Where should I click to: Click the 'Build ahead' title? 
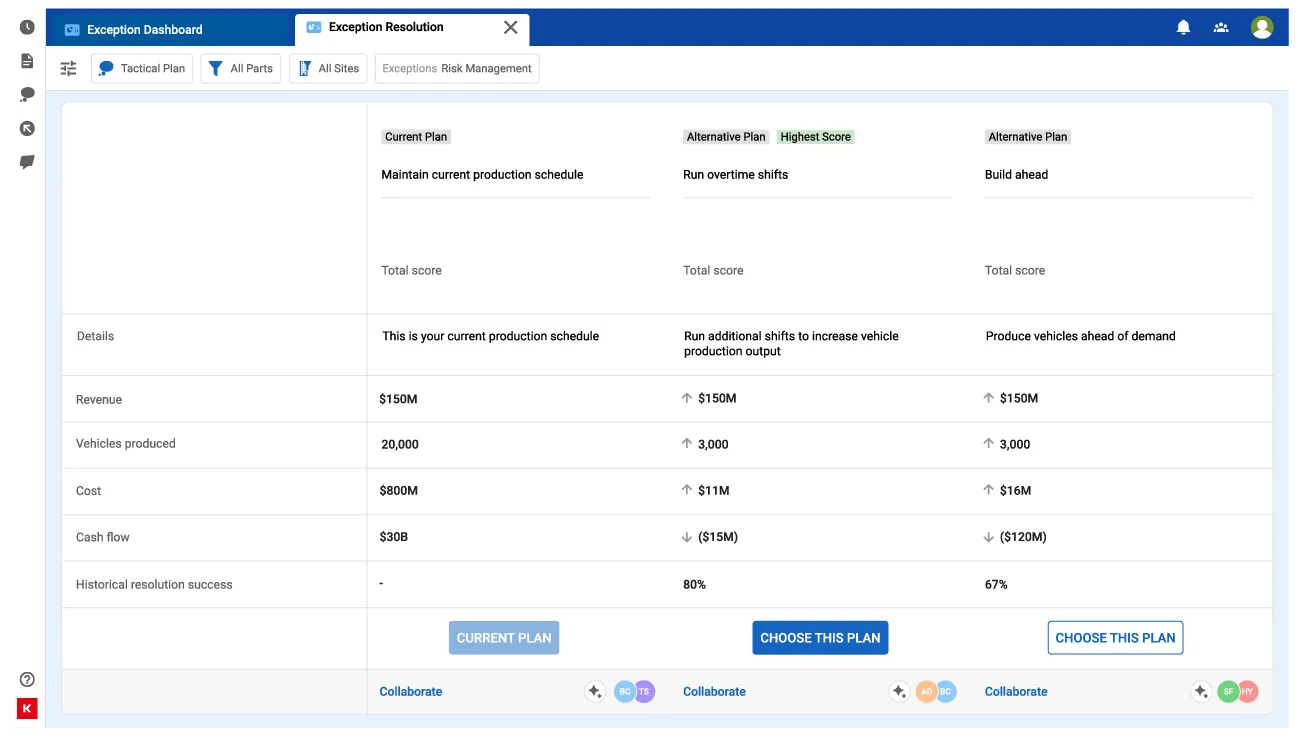1016,174
